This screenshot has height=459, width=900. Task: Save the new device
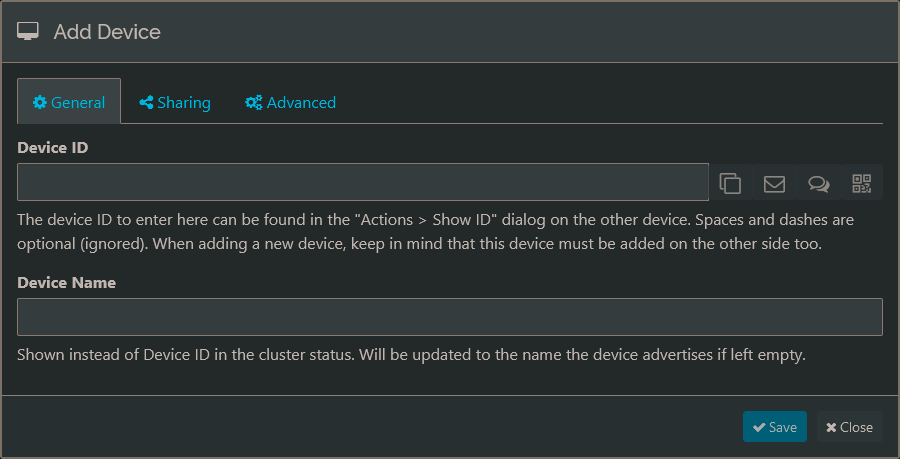(x=774, y=427)
